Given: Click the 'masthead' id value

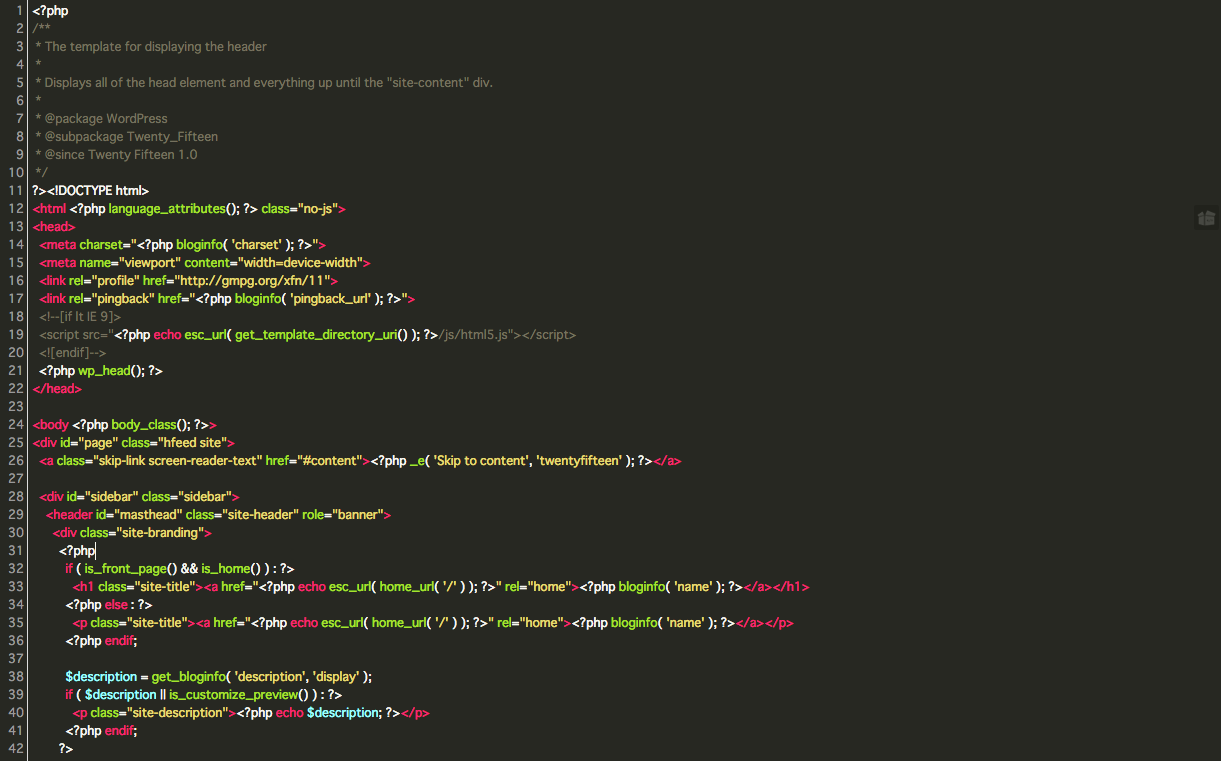Looking at the screenshot, I should 148,514.
